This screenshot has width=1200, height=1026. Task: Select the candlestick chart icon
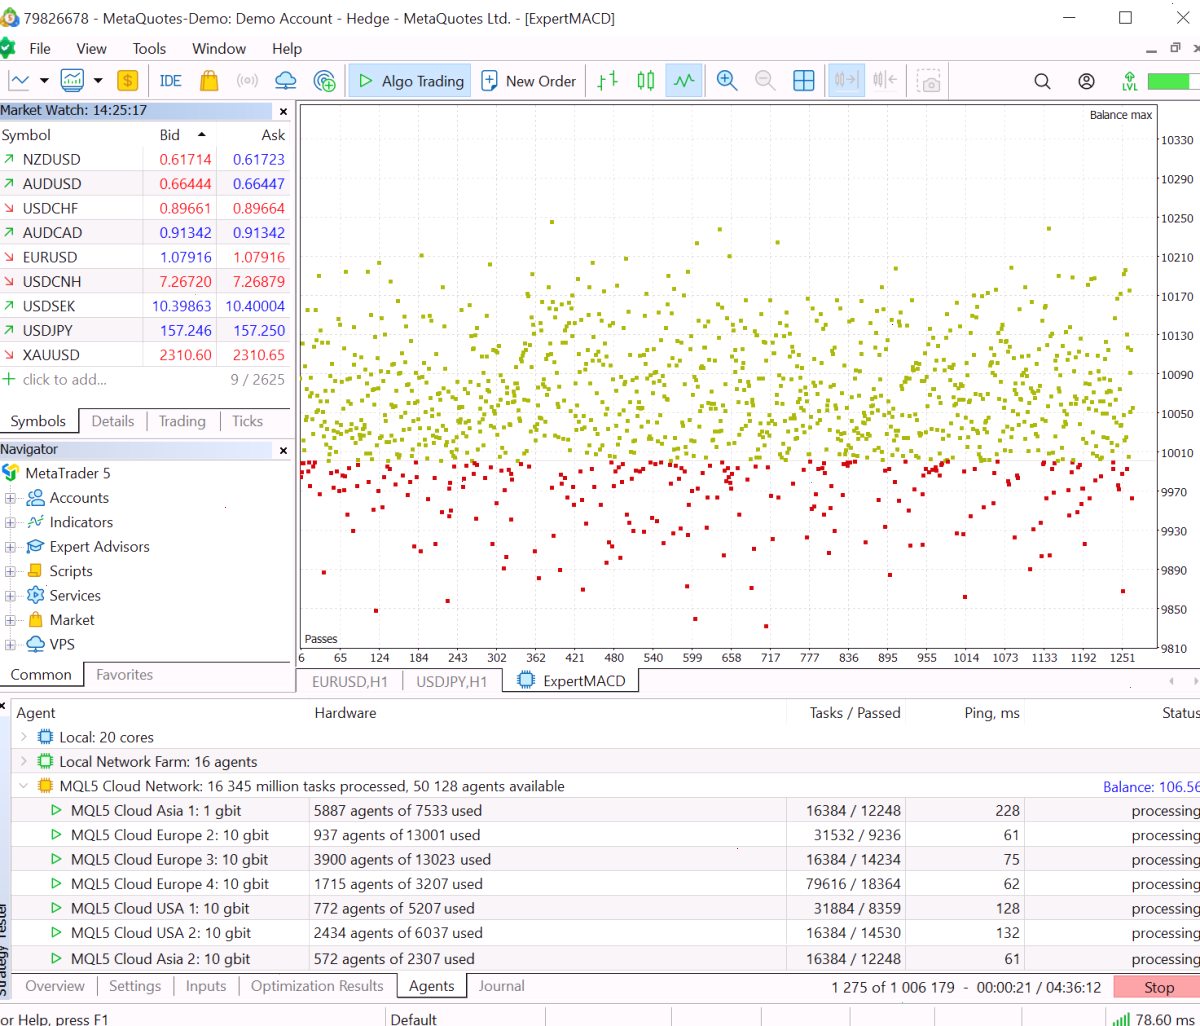[646, 81]
